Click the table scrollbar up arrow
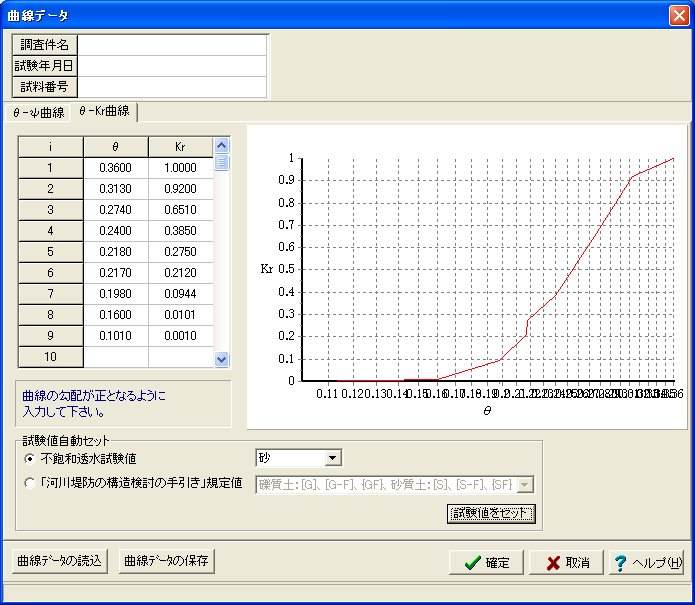695x605 pixels. (221, 145)
